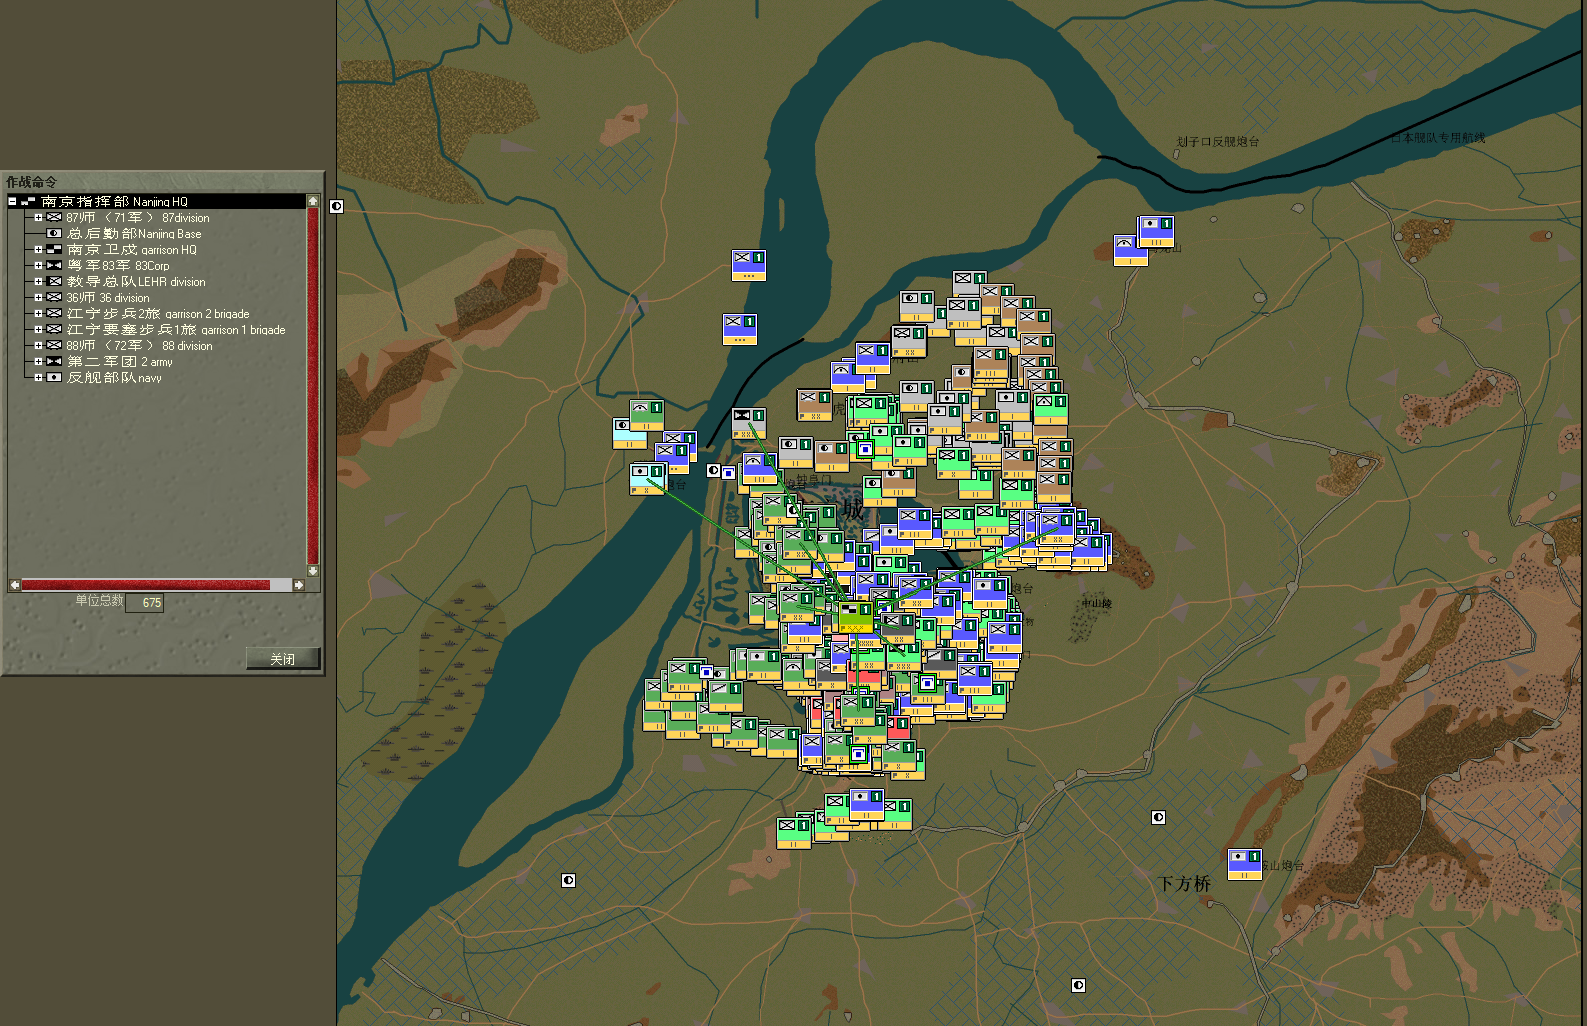Click the horizontal red scrollbar under the list
Viewport: 1587px width, 1026px height.
click(x=146, y=585)
